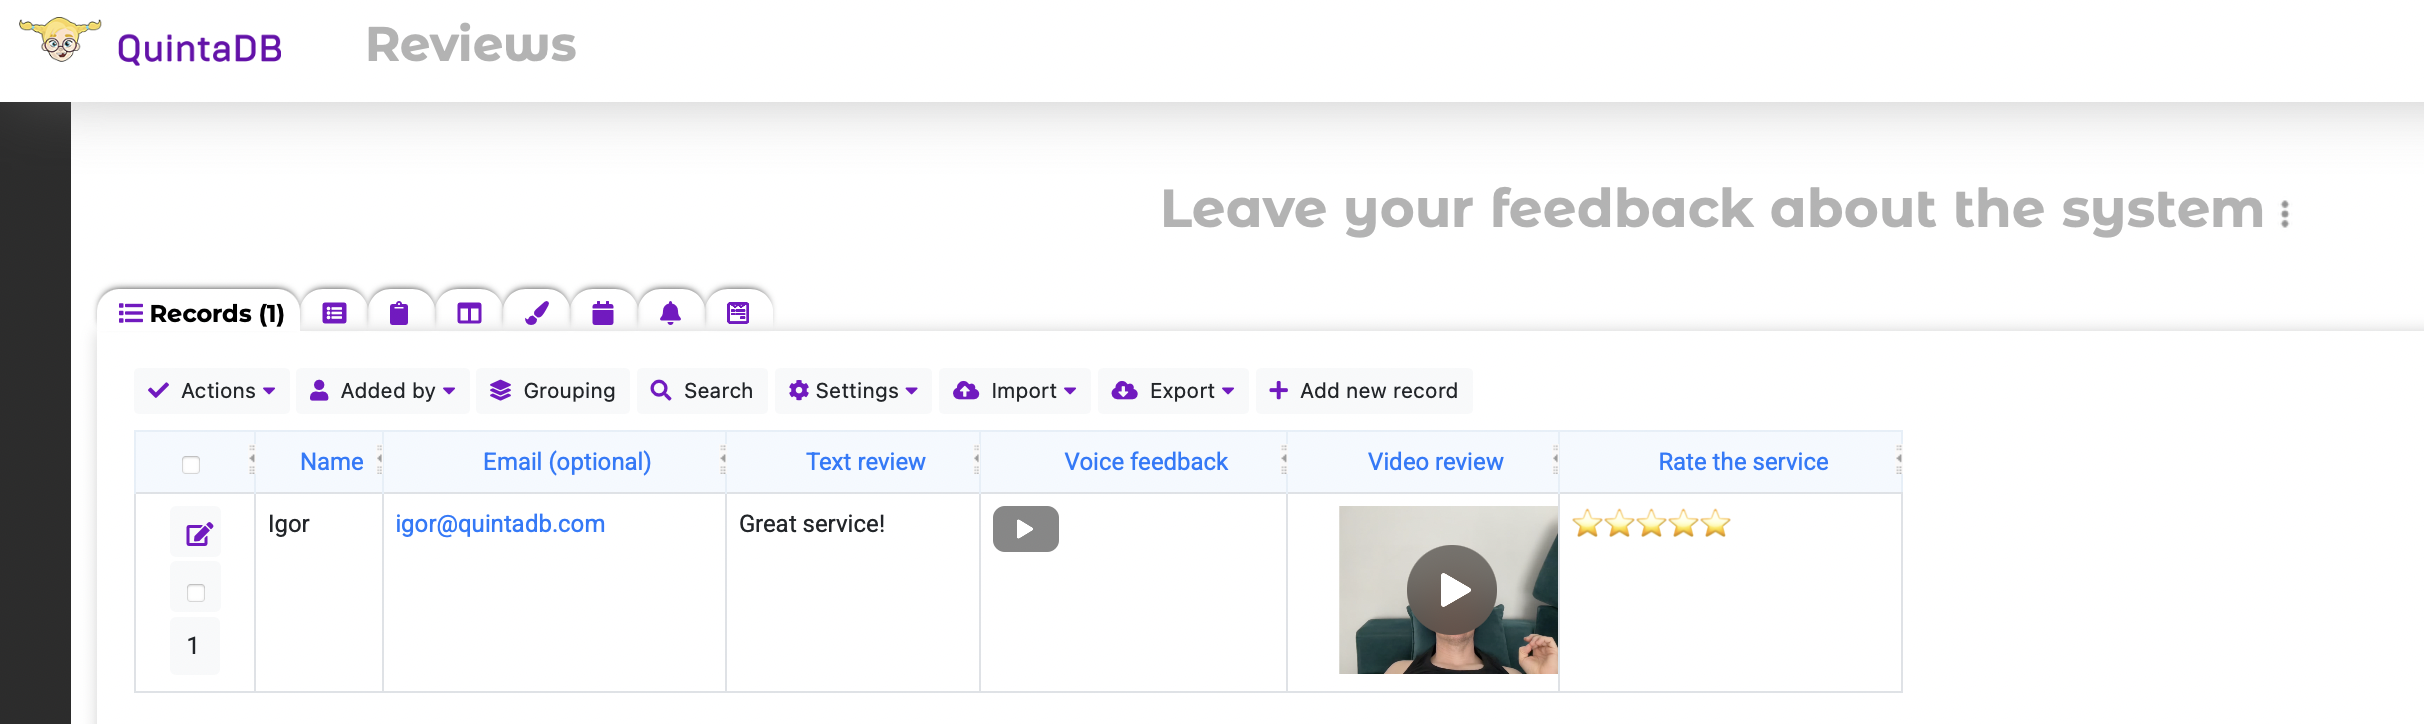Open the bell notifications tab

tap(670, 313)
